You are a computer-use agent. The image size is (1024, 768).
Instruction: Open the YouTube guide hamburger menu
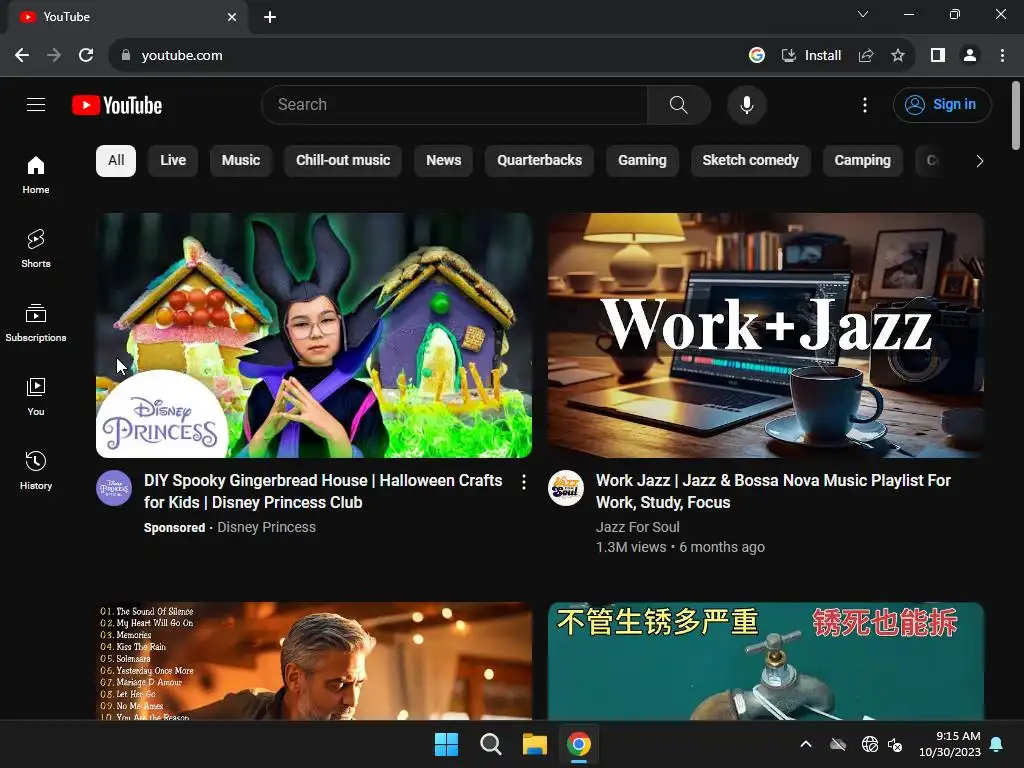point(36,104)
